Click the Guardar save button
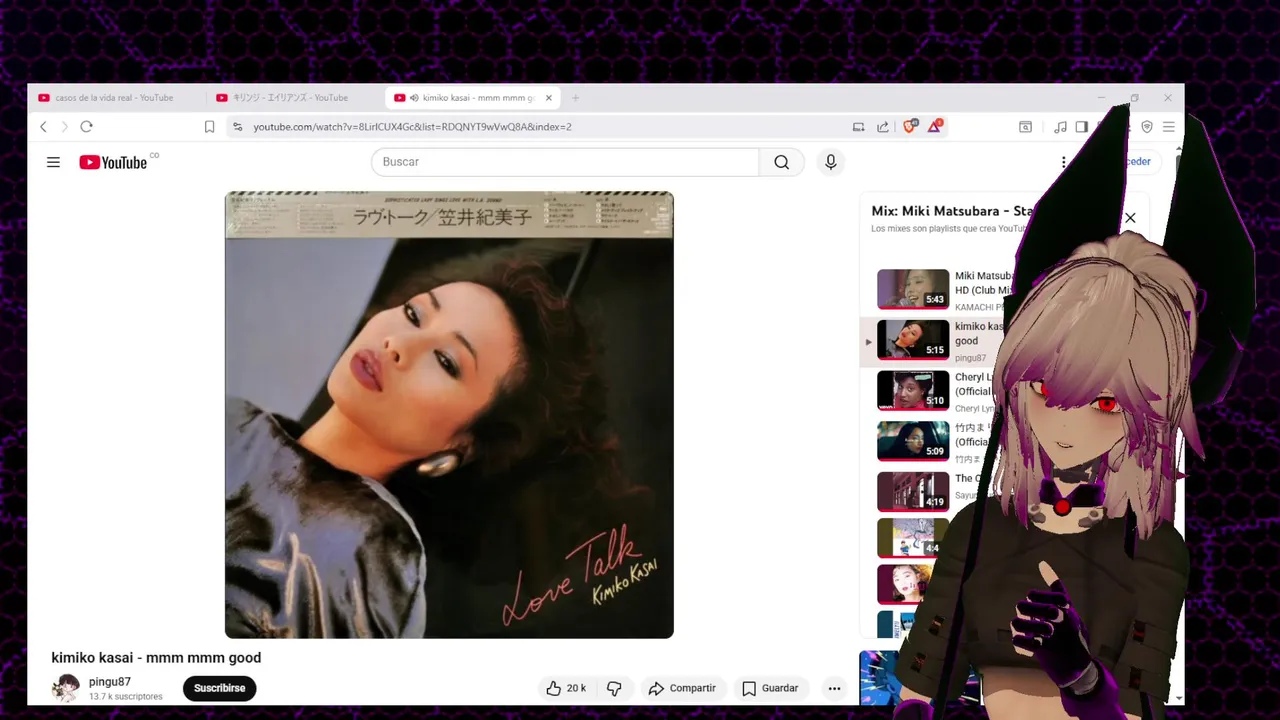 pos(770,688)
